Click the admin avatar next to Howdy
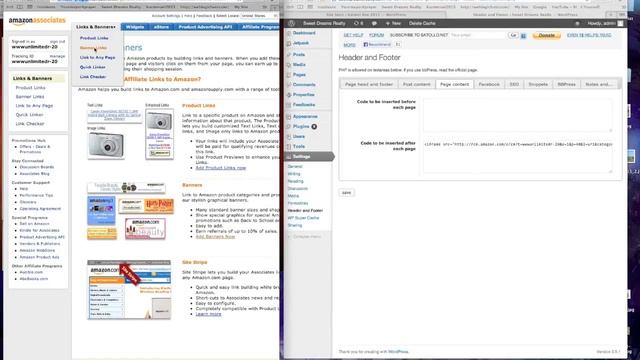The image size is (640, 360). point(620,24)
